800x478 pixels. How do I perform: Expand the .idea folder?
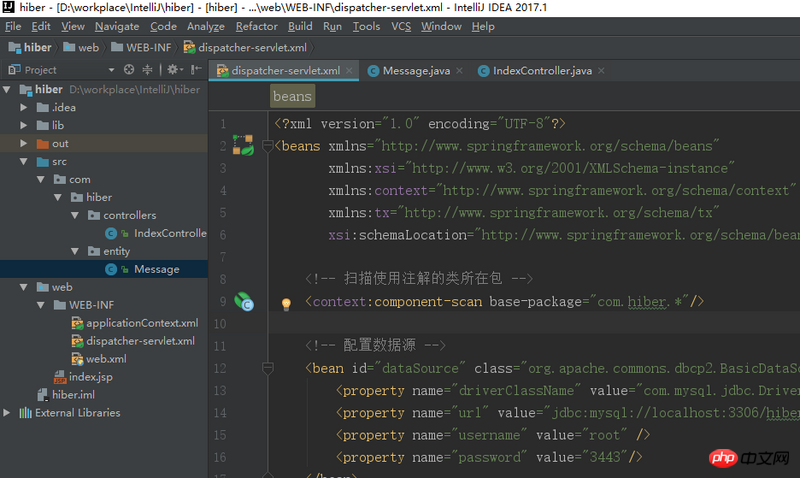coord(23,108)
